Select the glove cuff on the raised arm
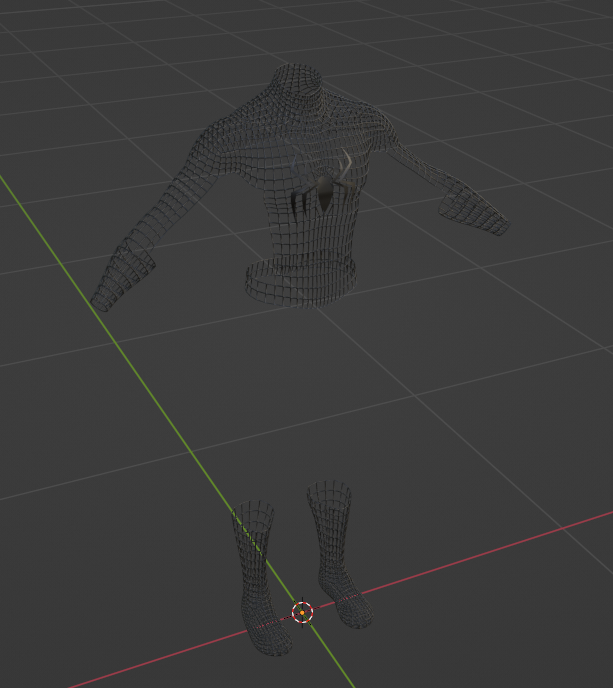 click(x=474, y=209)
